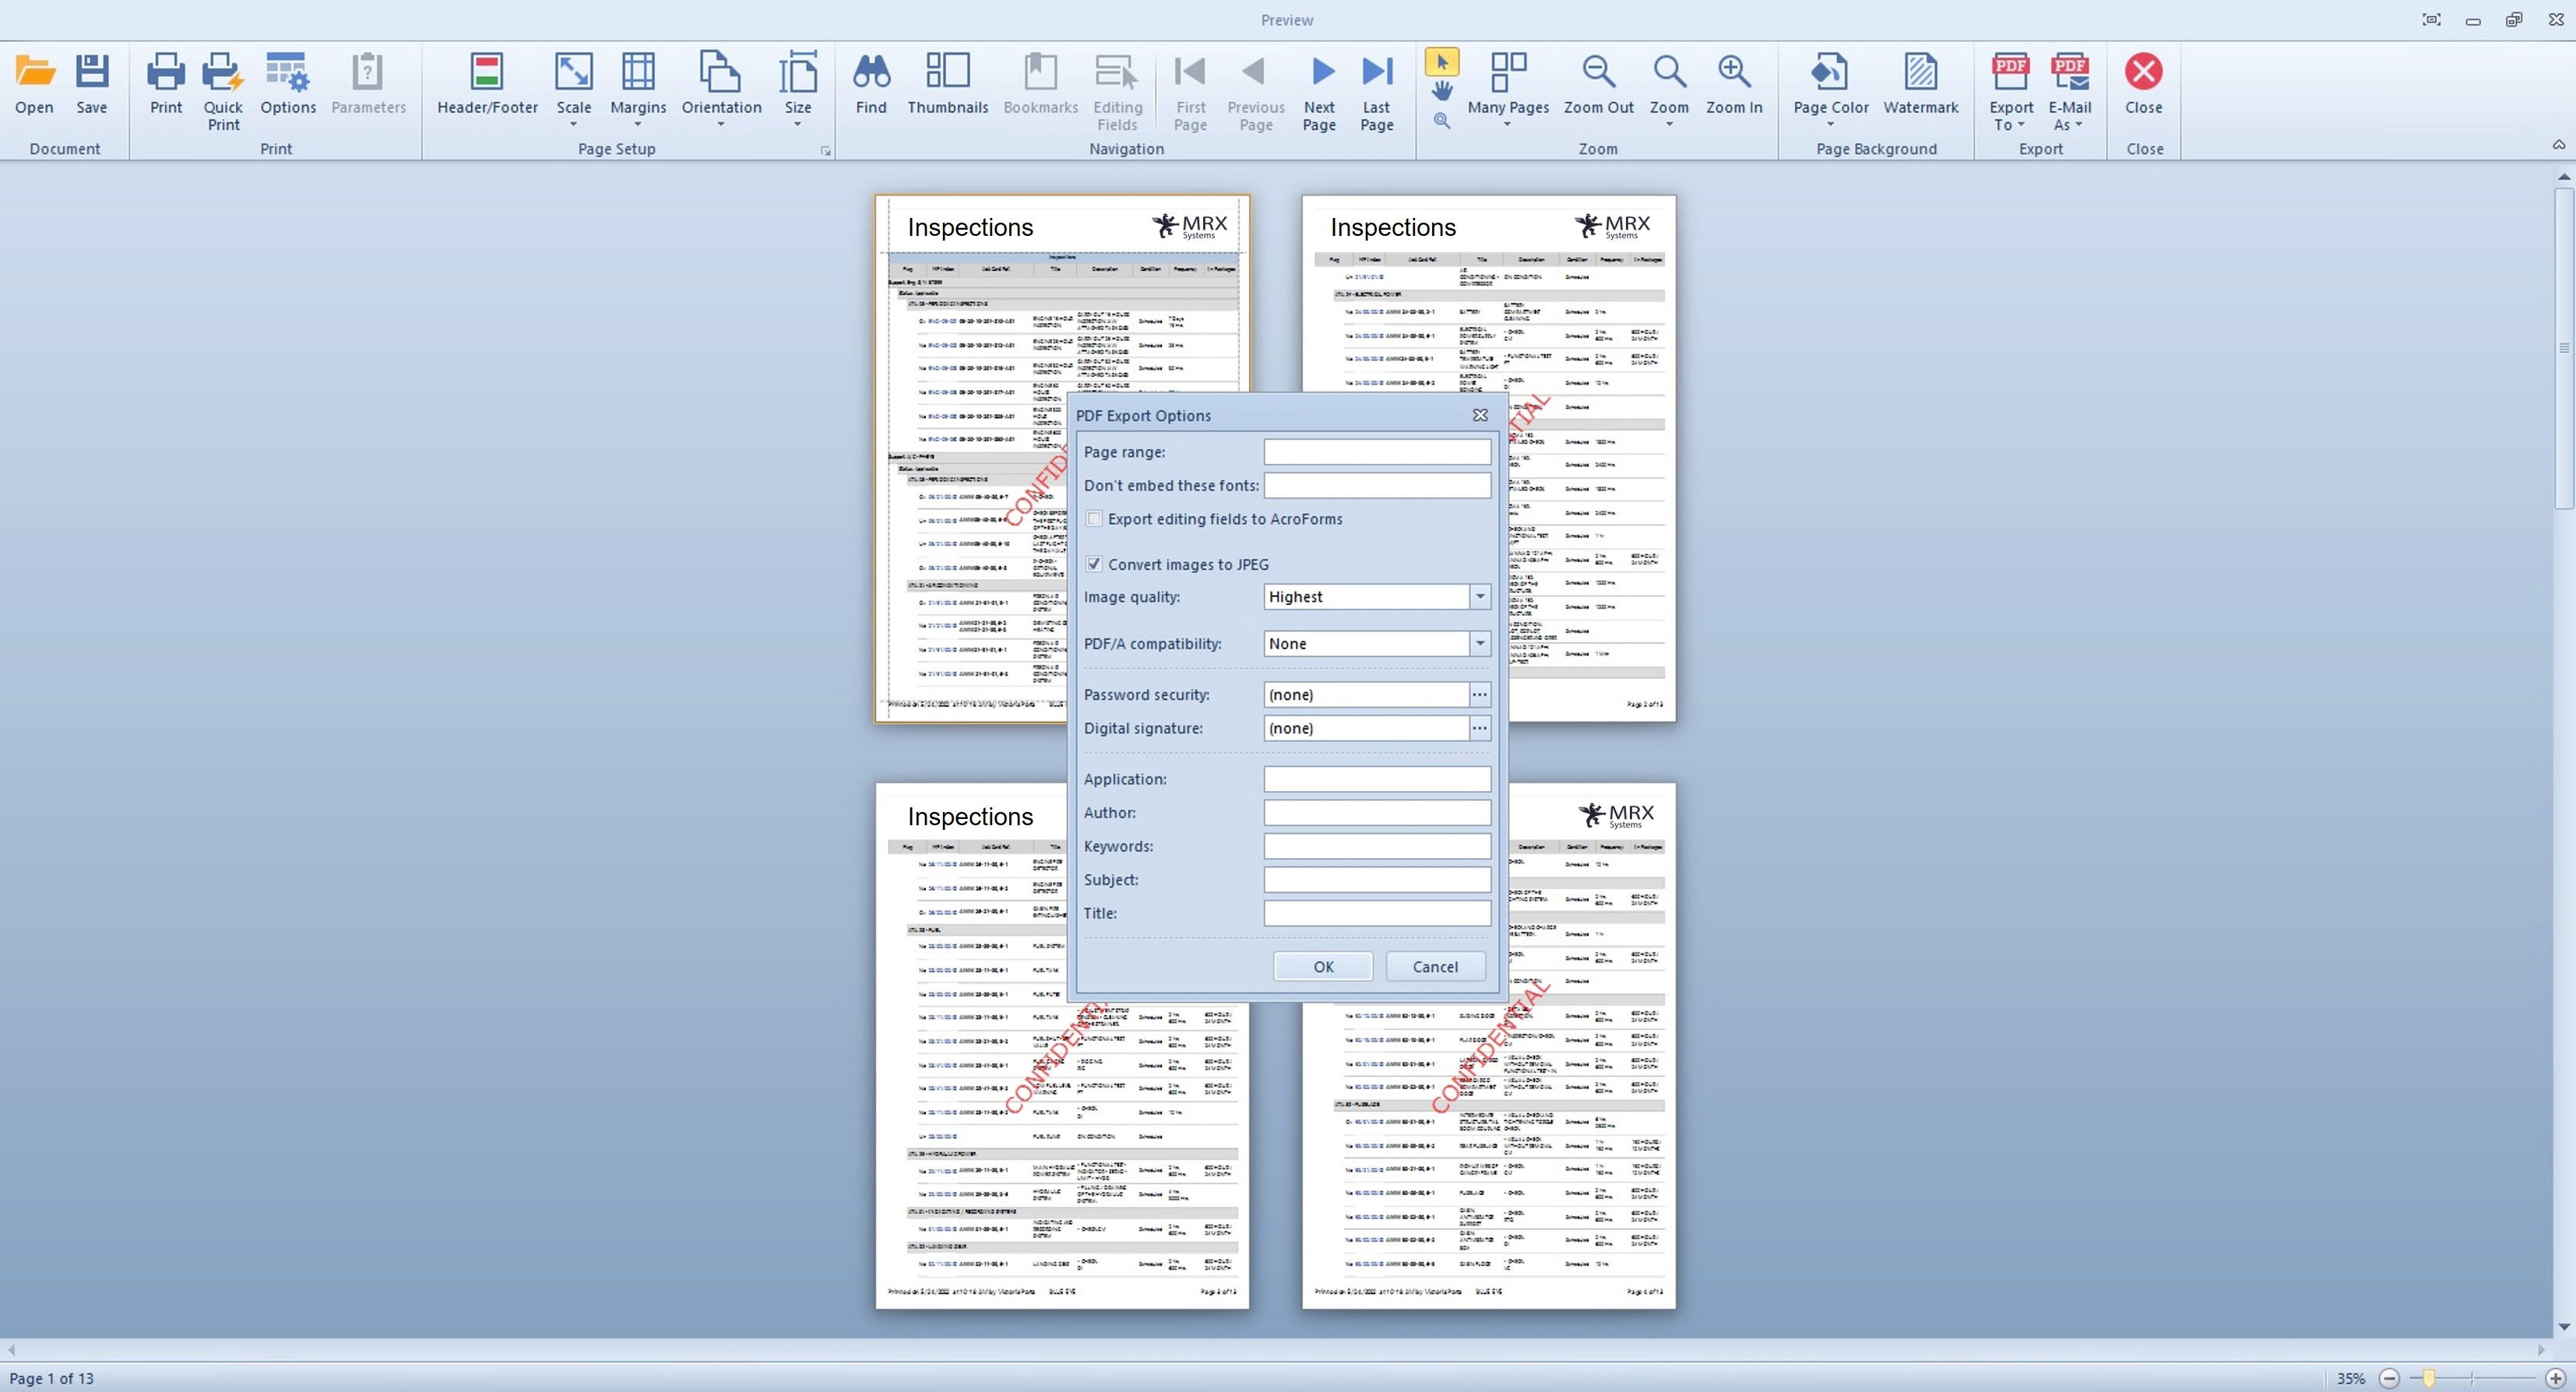Uncheck Convert images to JPEG
Viewport: 2576px width, 1392px height.
click(x=1094, y=564)
